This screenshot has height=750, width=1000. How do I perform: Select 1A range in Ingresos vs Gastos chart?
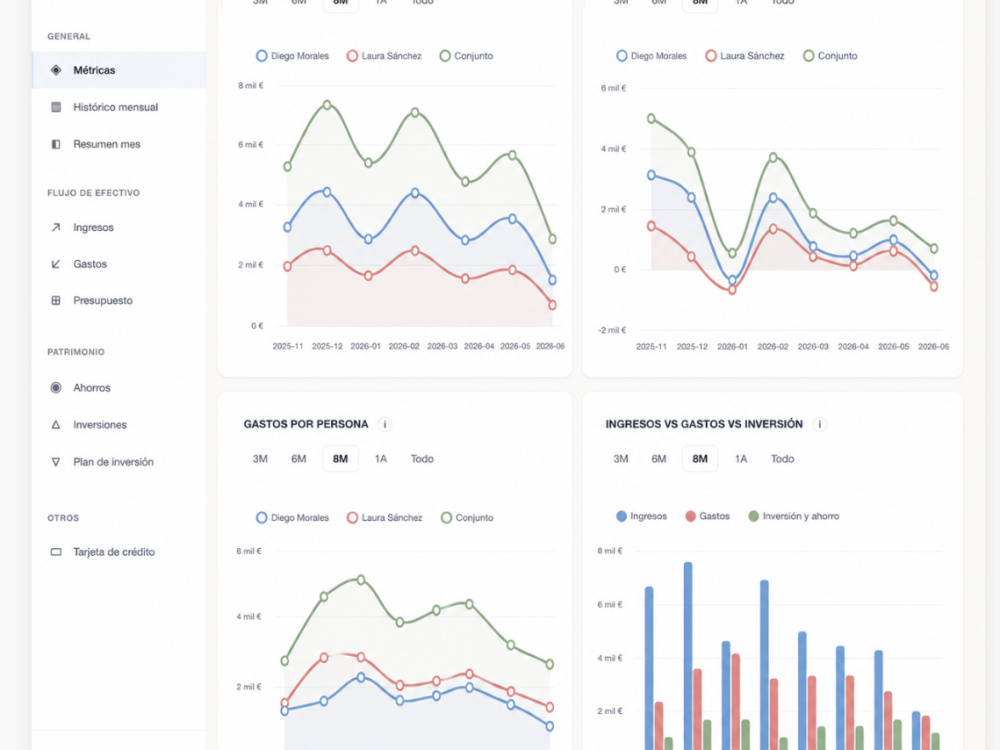740,459
